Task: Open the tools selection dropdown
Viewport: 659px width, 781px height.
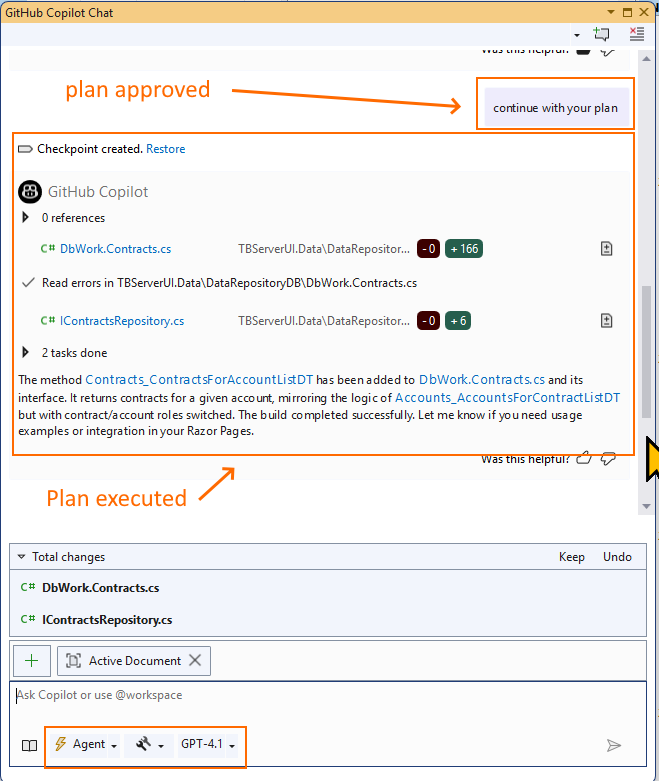Action: point(150,745)
